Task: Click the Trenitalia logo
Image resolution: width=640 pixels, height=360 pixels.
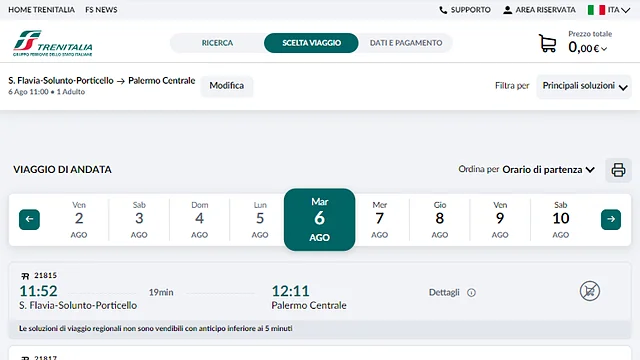Action: coord(53,43)
